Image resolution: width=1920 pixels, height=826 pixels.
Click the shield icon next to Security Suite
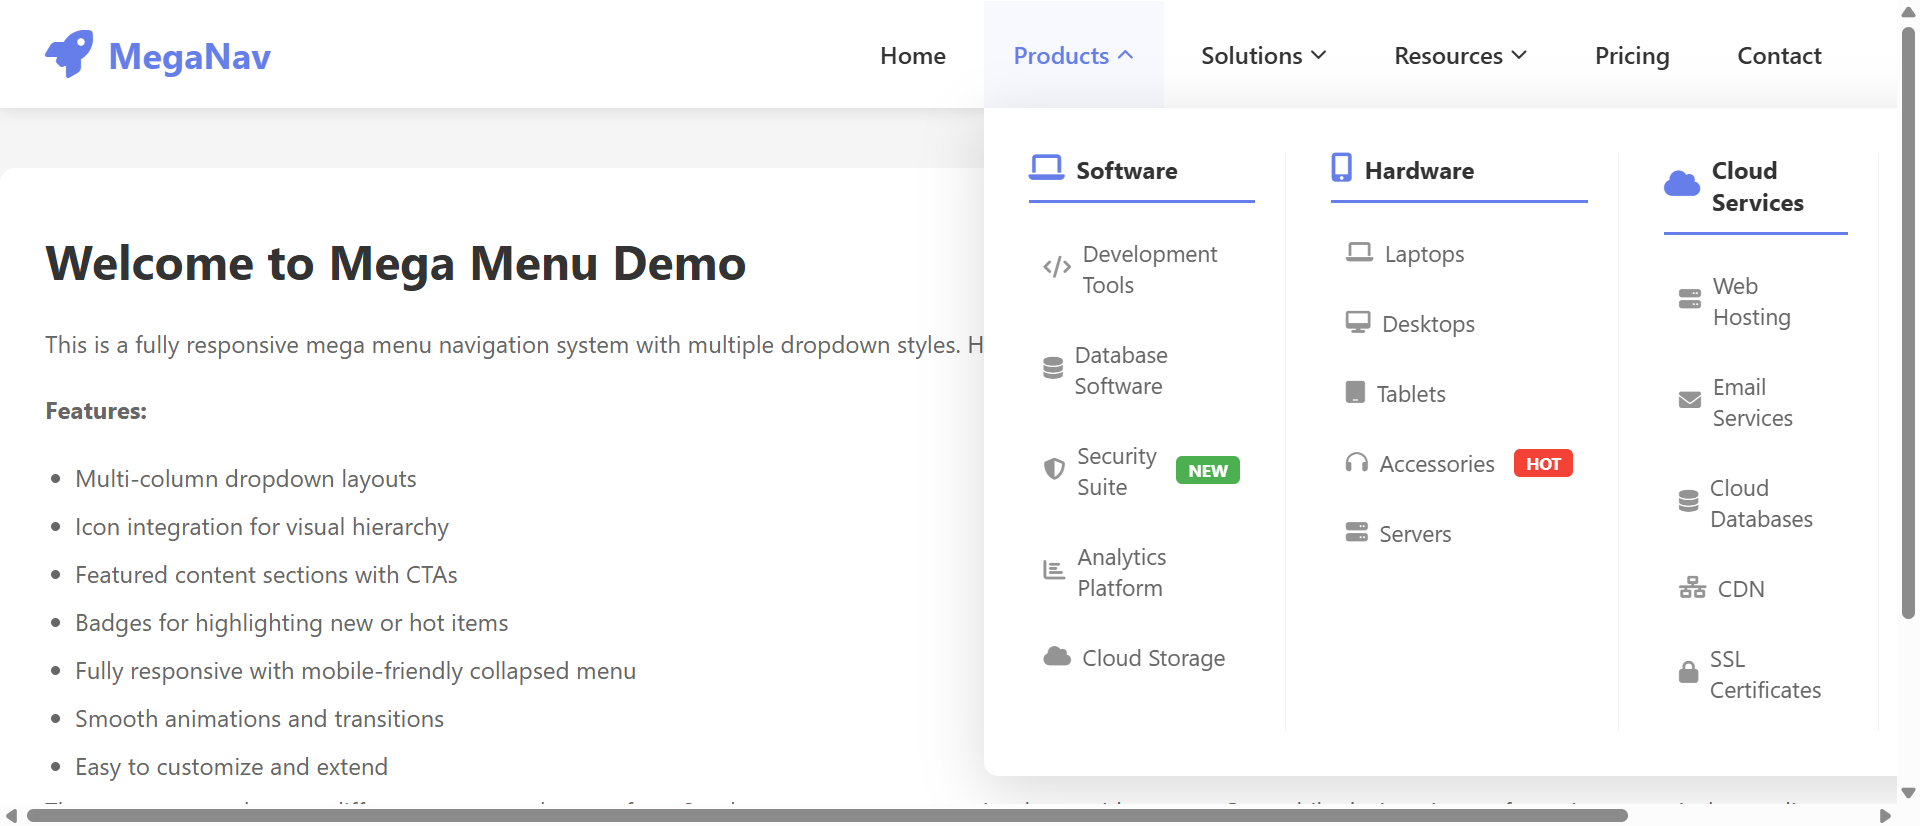tap(1054, 469)
